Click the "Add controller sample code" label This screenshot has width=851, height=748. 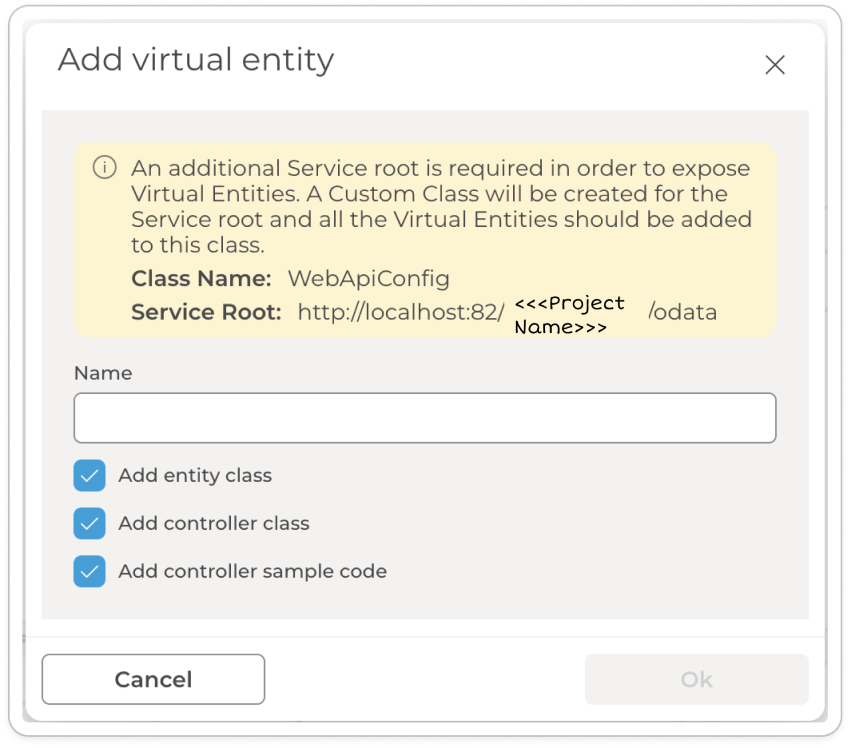pos(252,572)
